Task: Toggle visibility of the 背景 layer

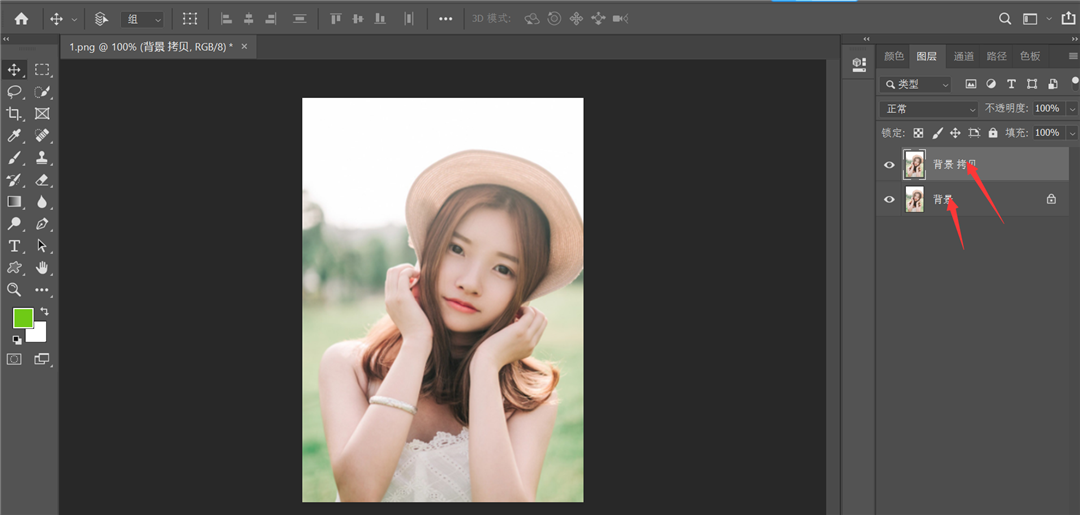Action: 889,200
